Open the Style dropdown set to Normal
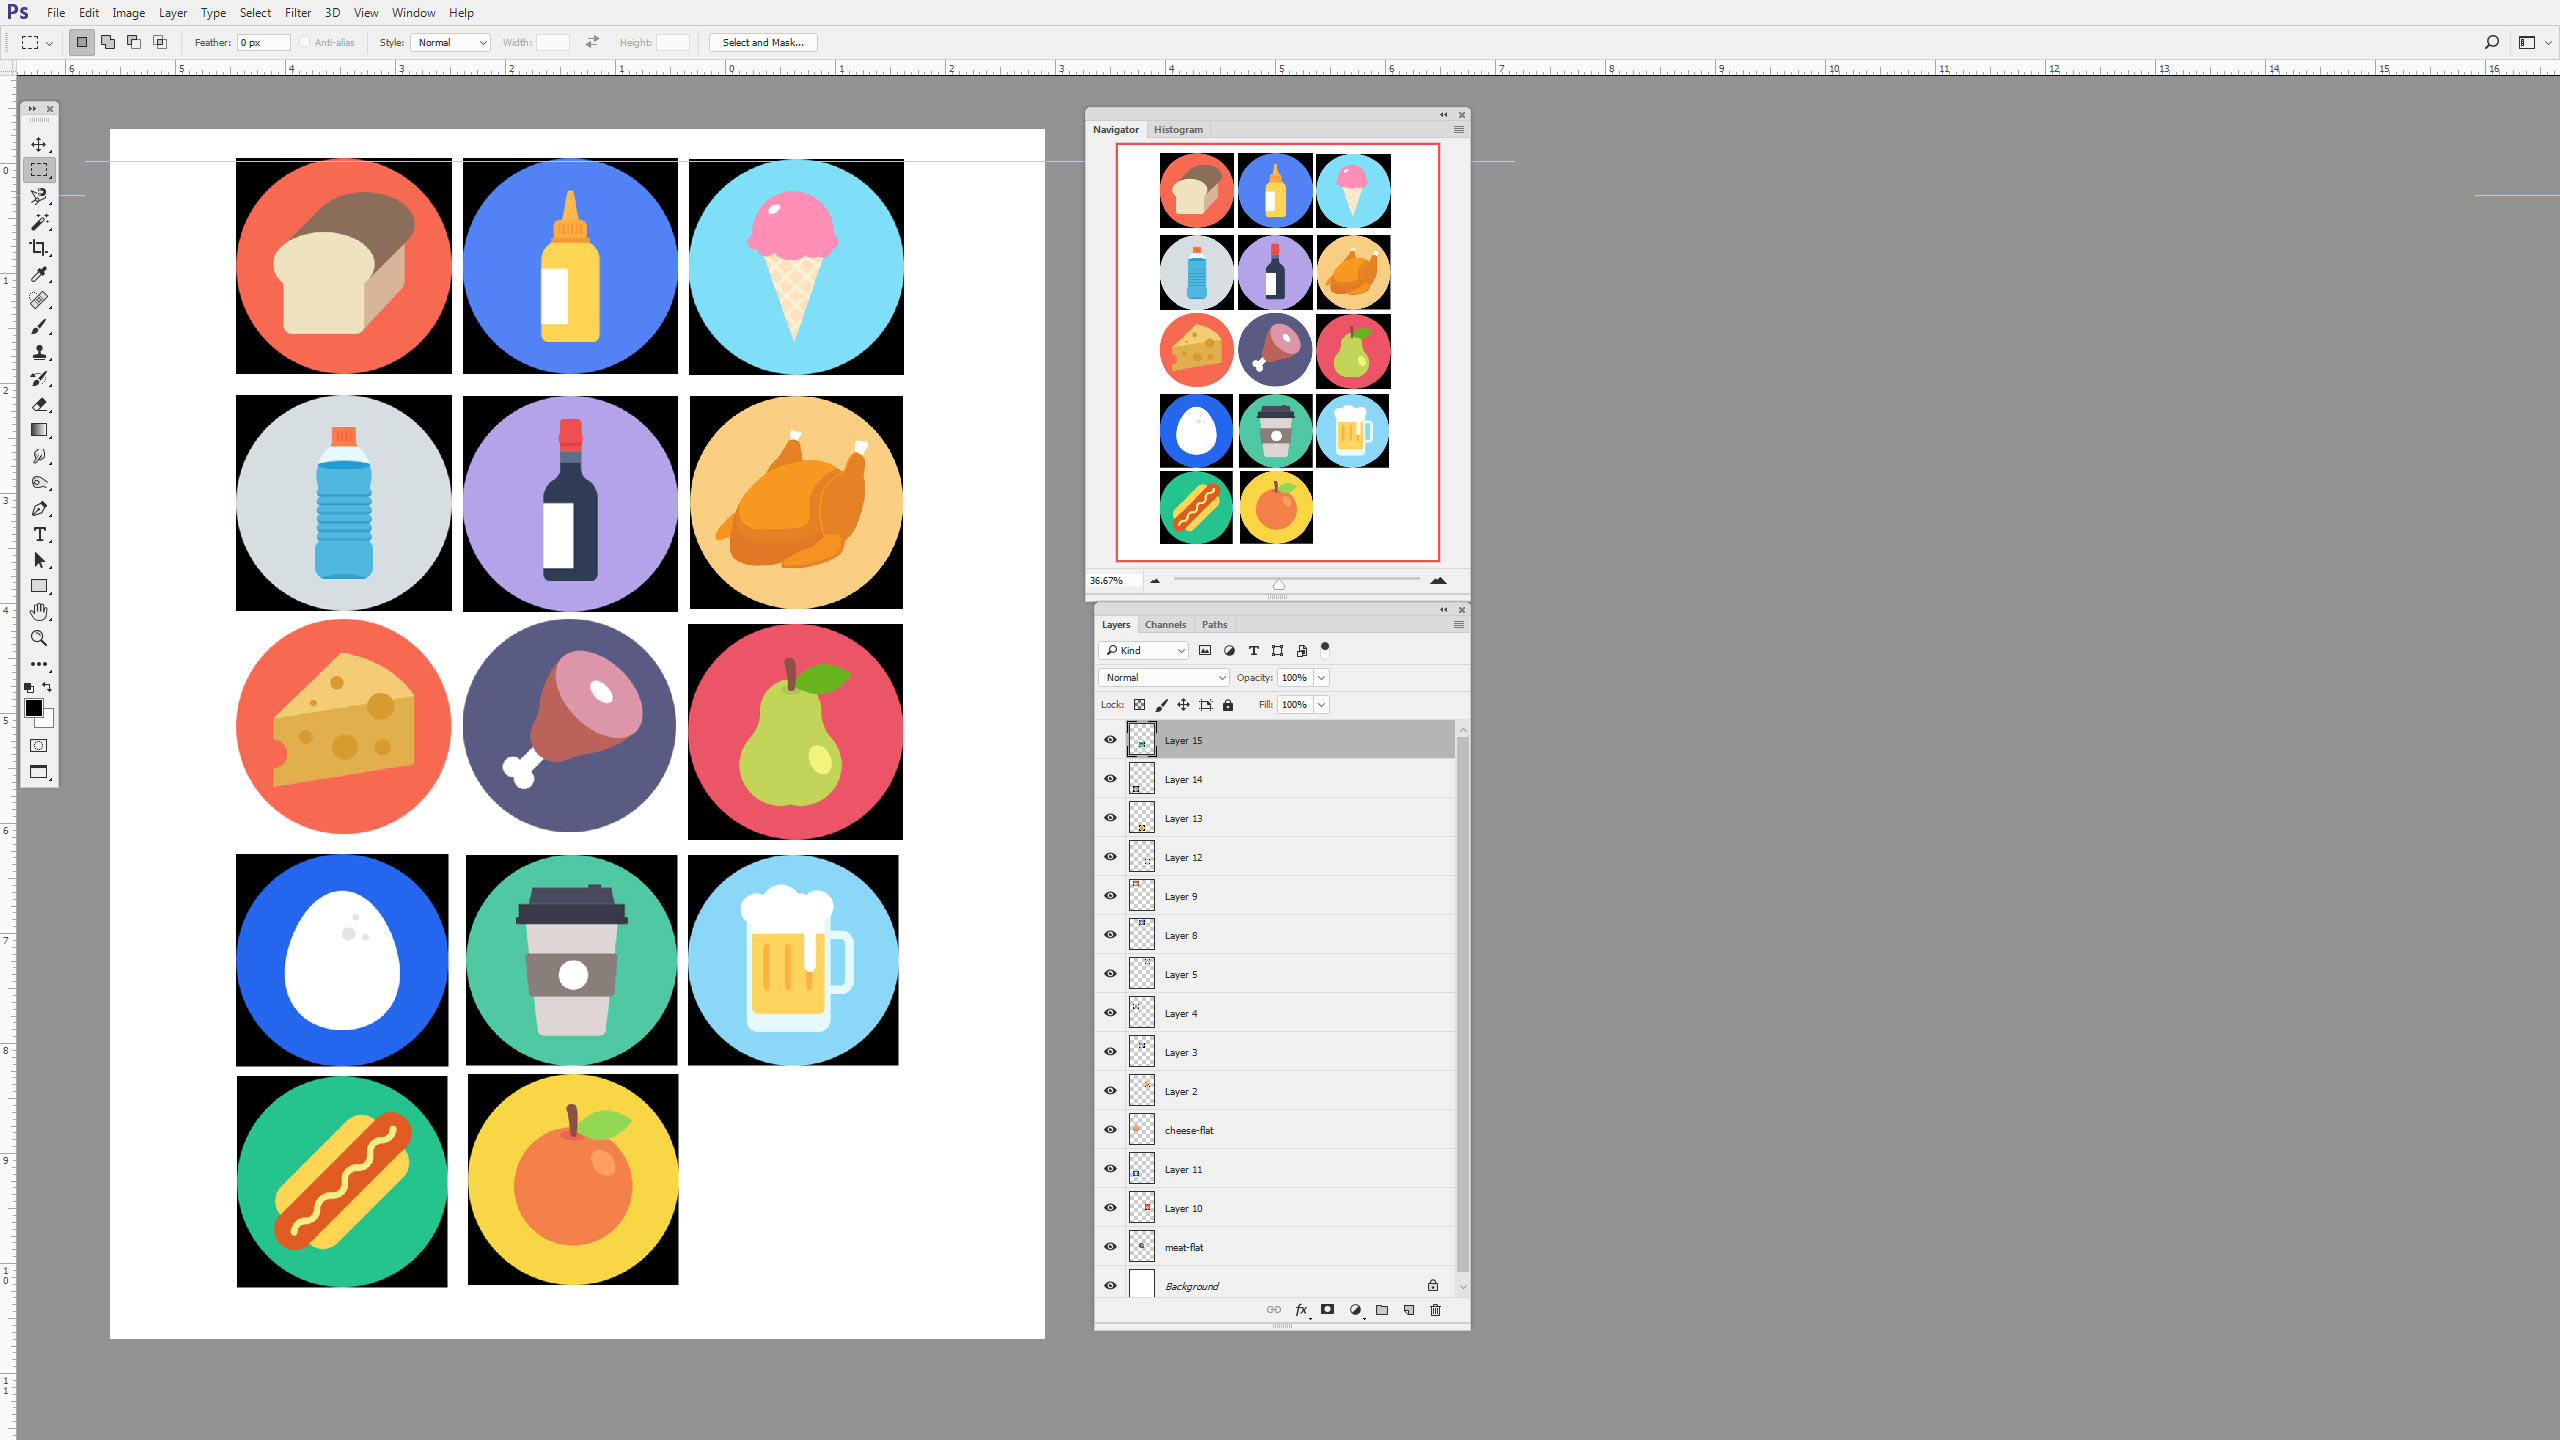The height and width of the screenshot is (1440, 2560). (x=450, y=42)
